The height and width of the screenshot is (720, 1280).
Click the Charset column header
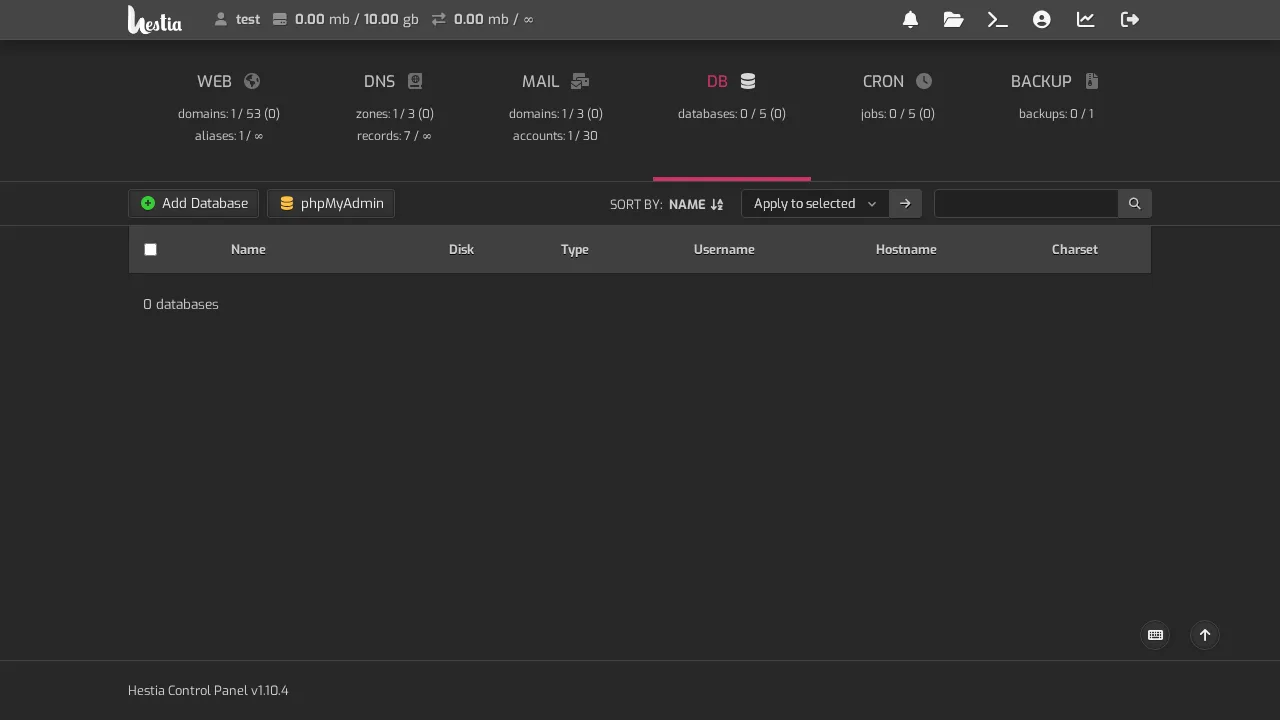(1075, 249)
